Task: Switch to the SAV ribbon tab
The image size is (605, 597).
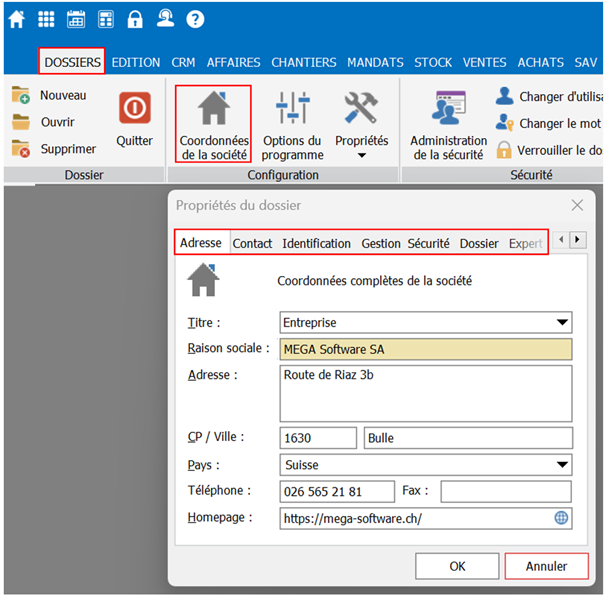Action: [585, 62]
